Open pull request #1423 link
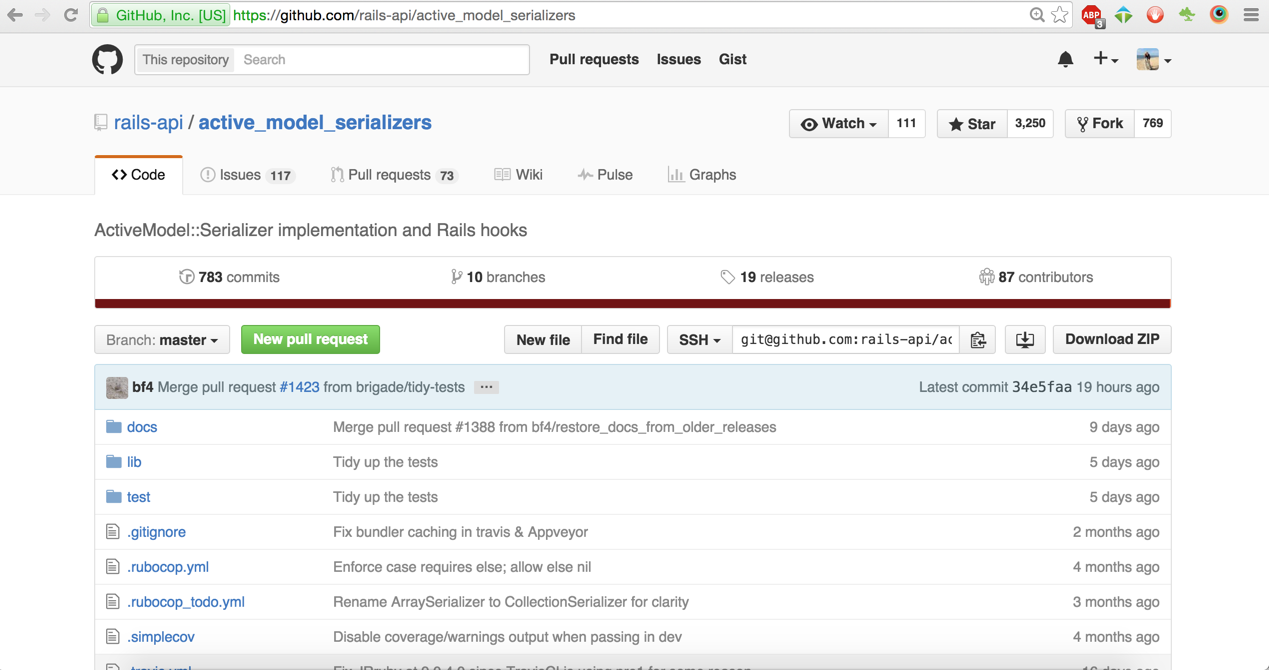The height and width of the screenshot is (670, 1269). tap(299, 387)
